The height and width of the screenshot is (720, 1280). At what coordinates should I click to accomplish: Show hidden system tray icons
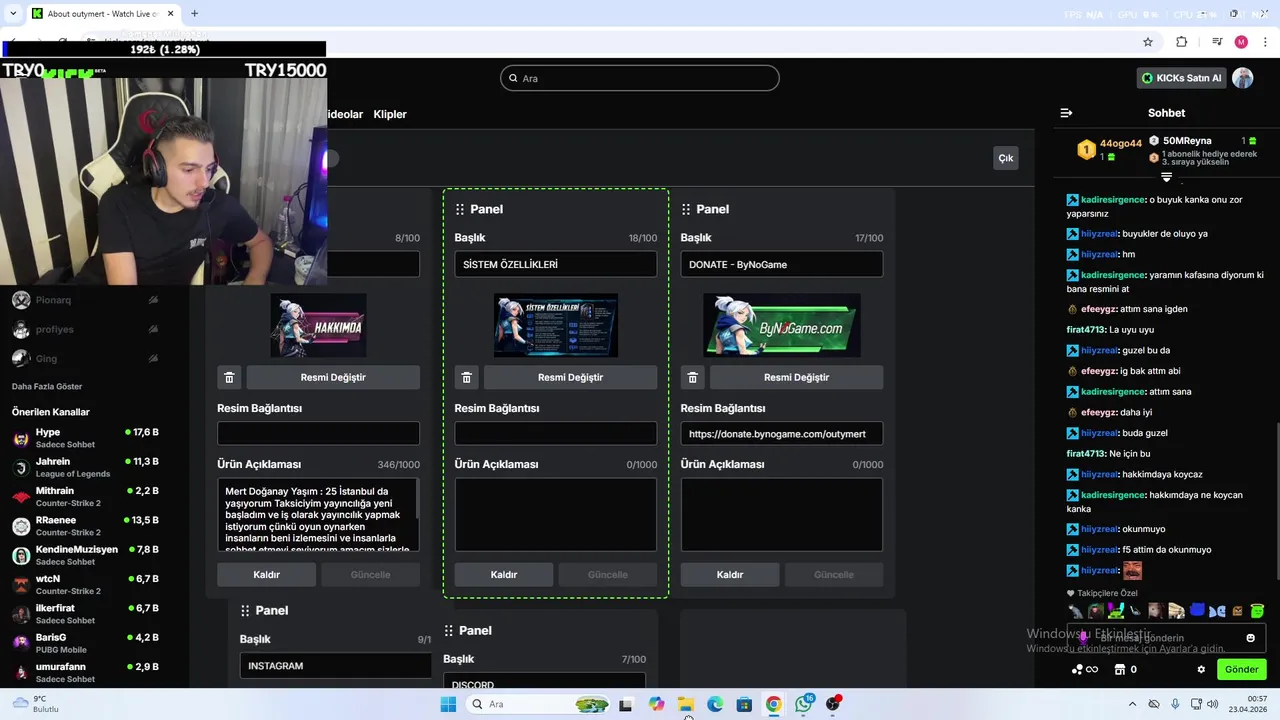[1132, 704]
